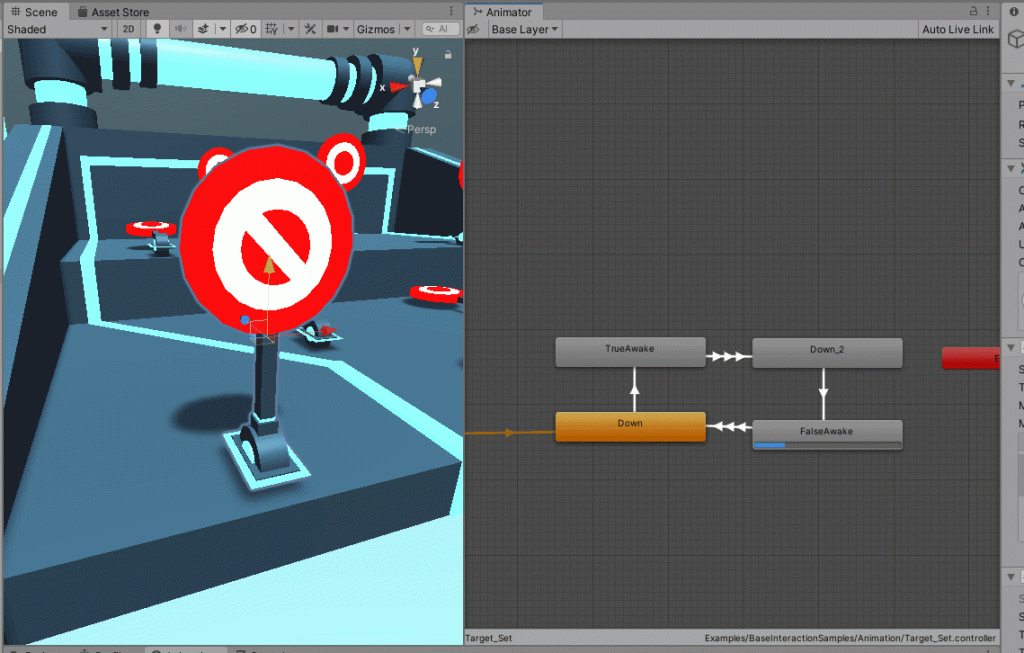This screenshot has height=653, width=1024.
Task: Toggle scene view audio speaker icon
Action: point(181,29)
